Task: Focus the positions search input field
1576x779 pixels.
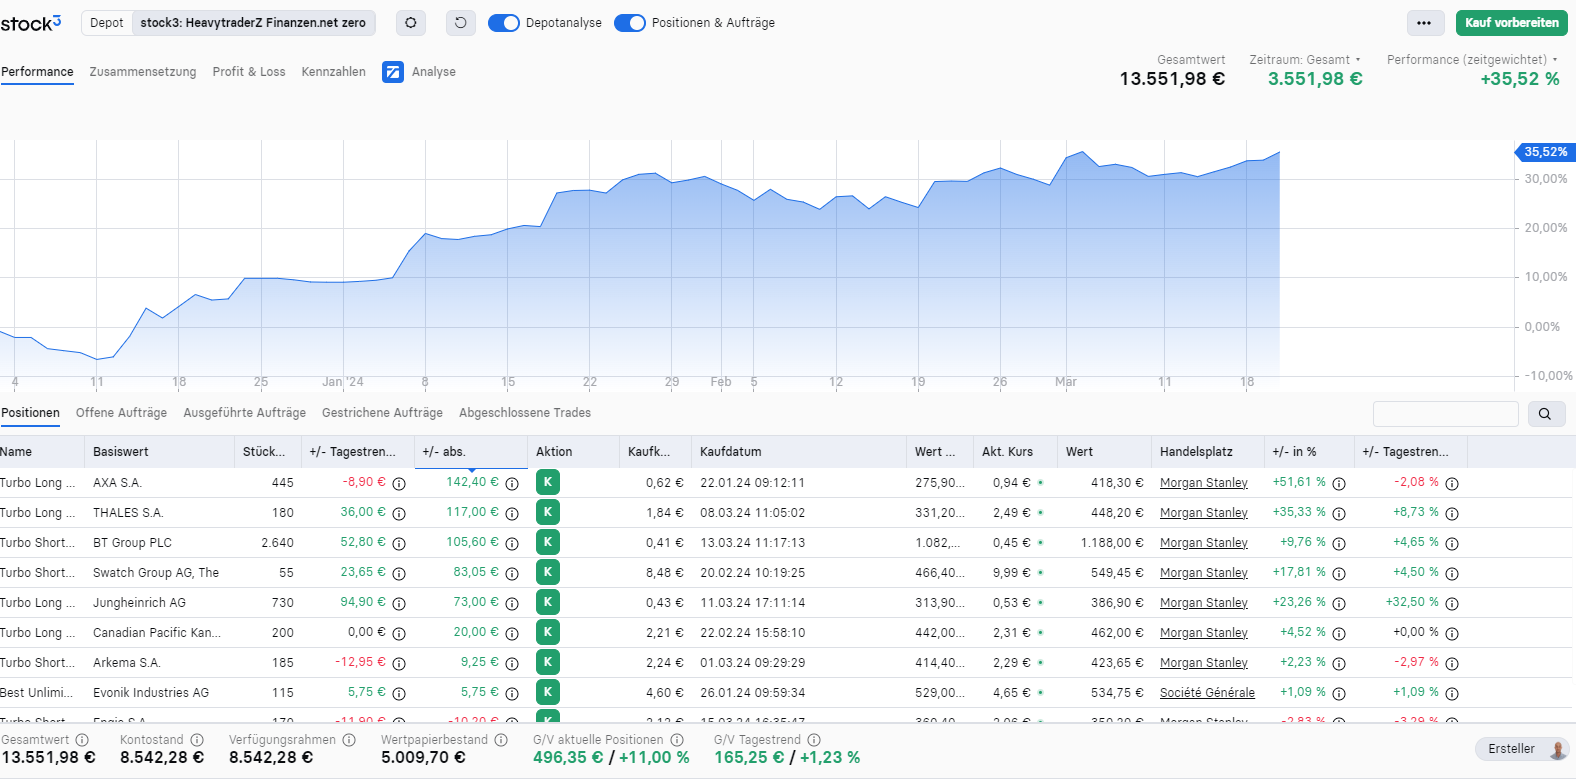Action: (x=1445, y=413)
